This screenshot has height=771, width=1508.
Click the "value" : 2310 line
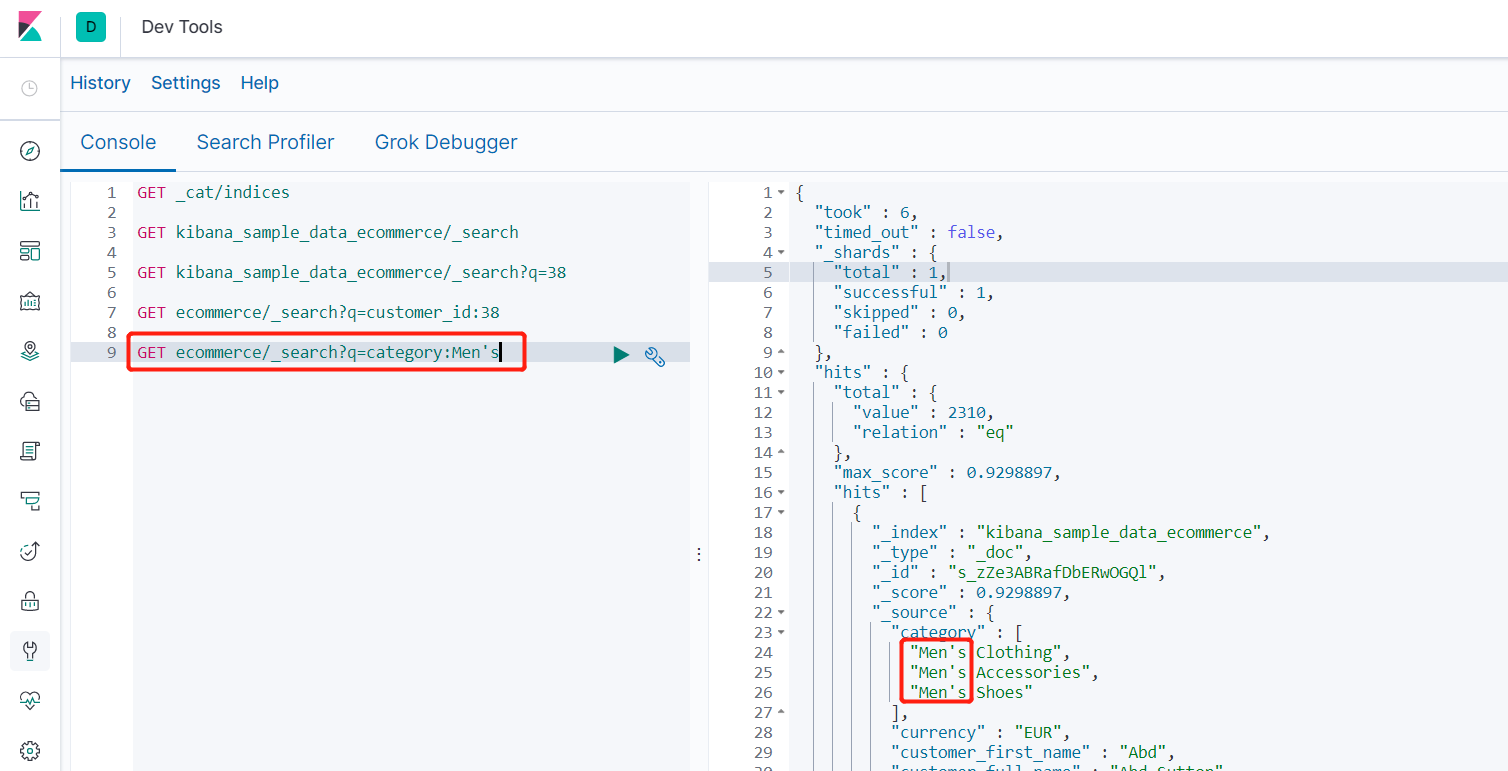click(924, 412)
